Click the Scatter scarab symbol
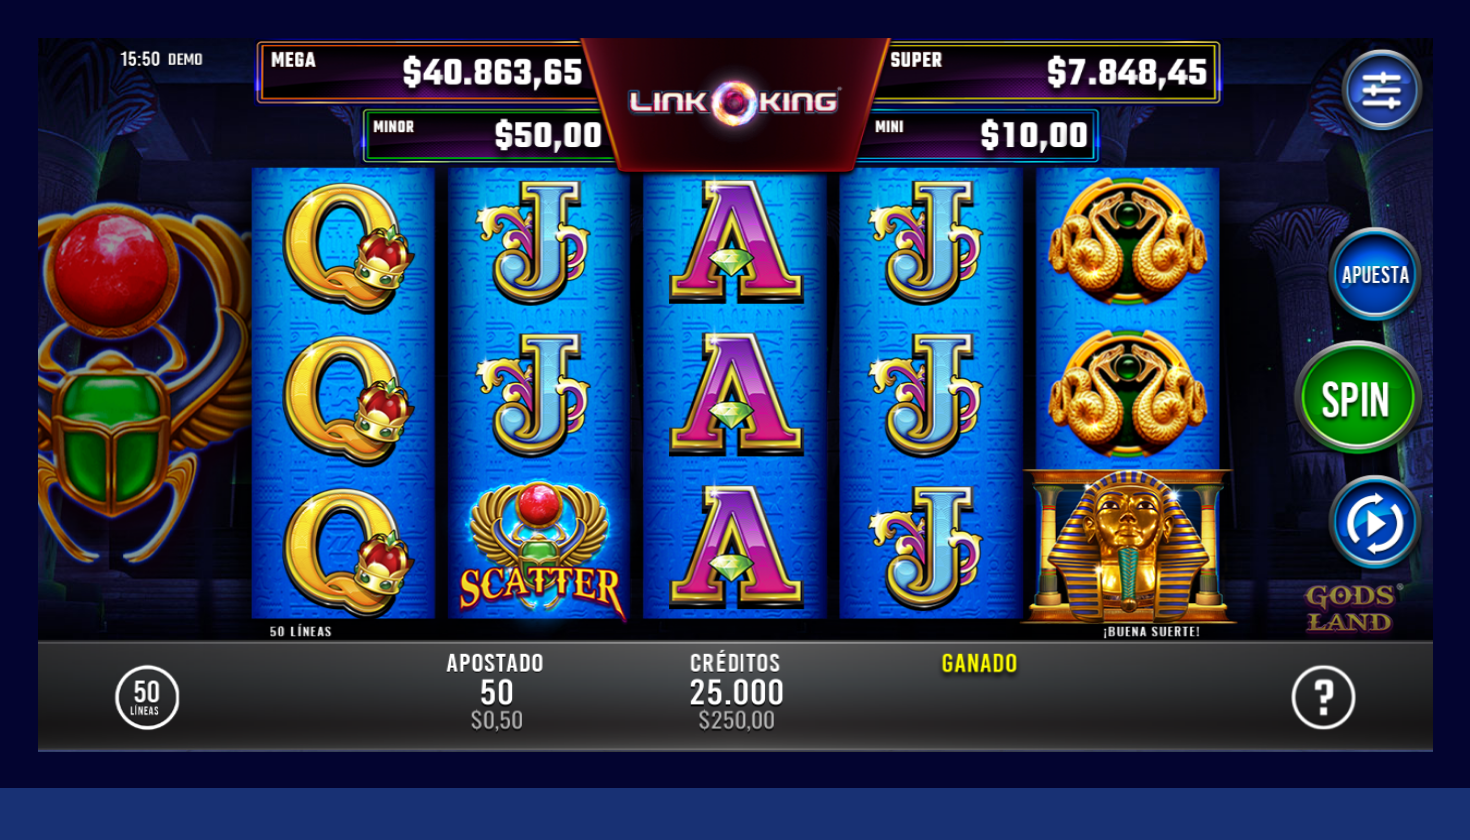 541,548
